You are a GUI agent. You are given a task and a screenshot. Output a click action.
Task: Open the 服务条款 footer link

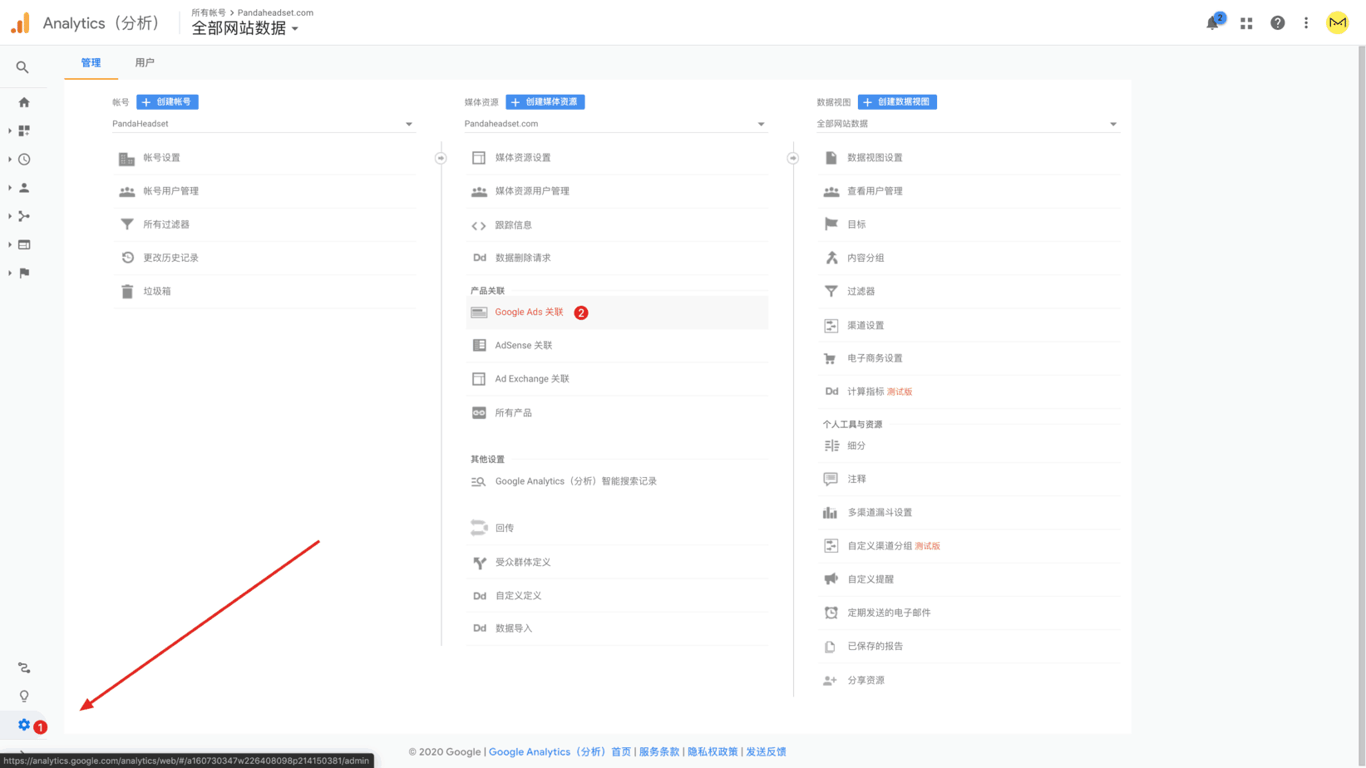click(x=659, y=752)
